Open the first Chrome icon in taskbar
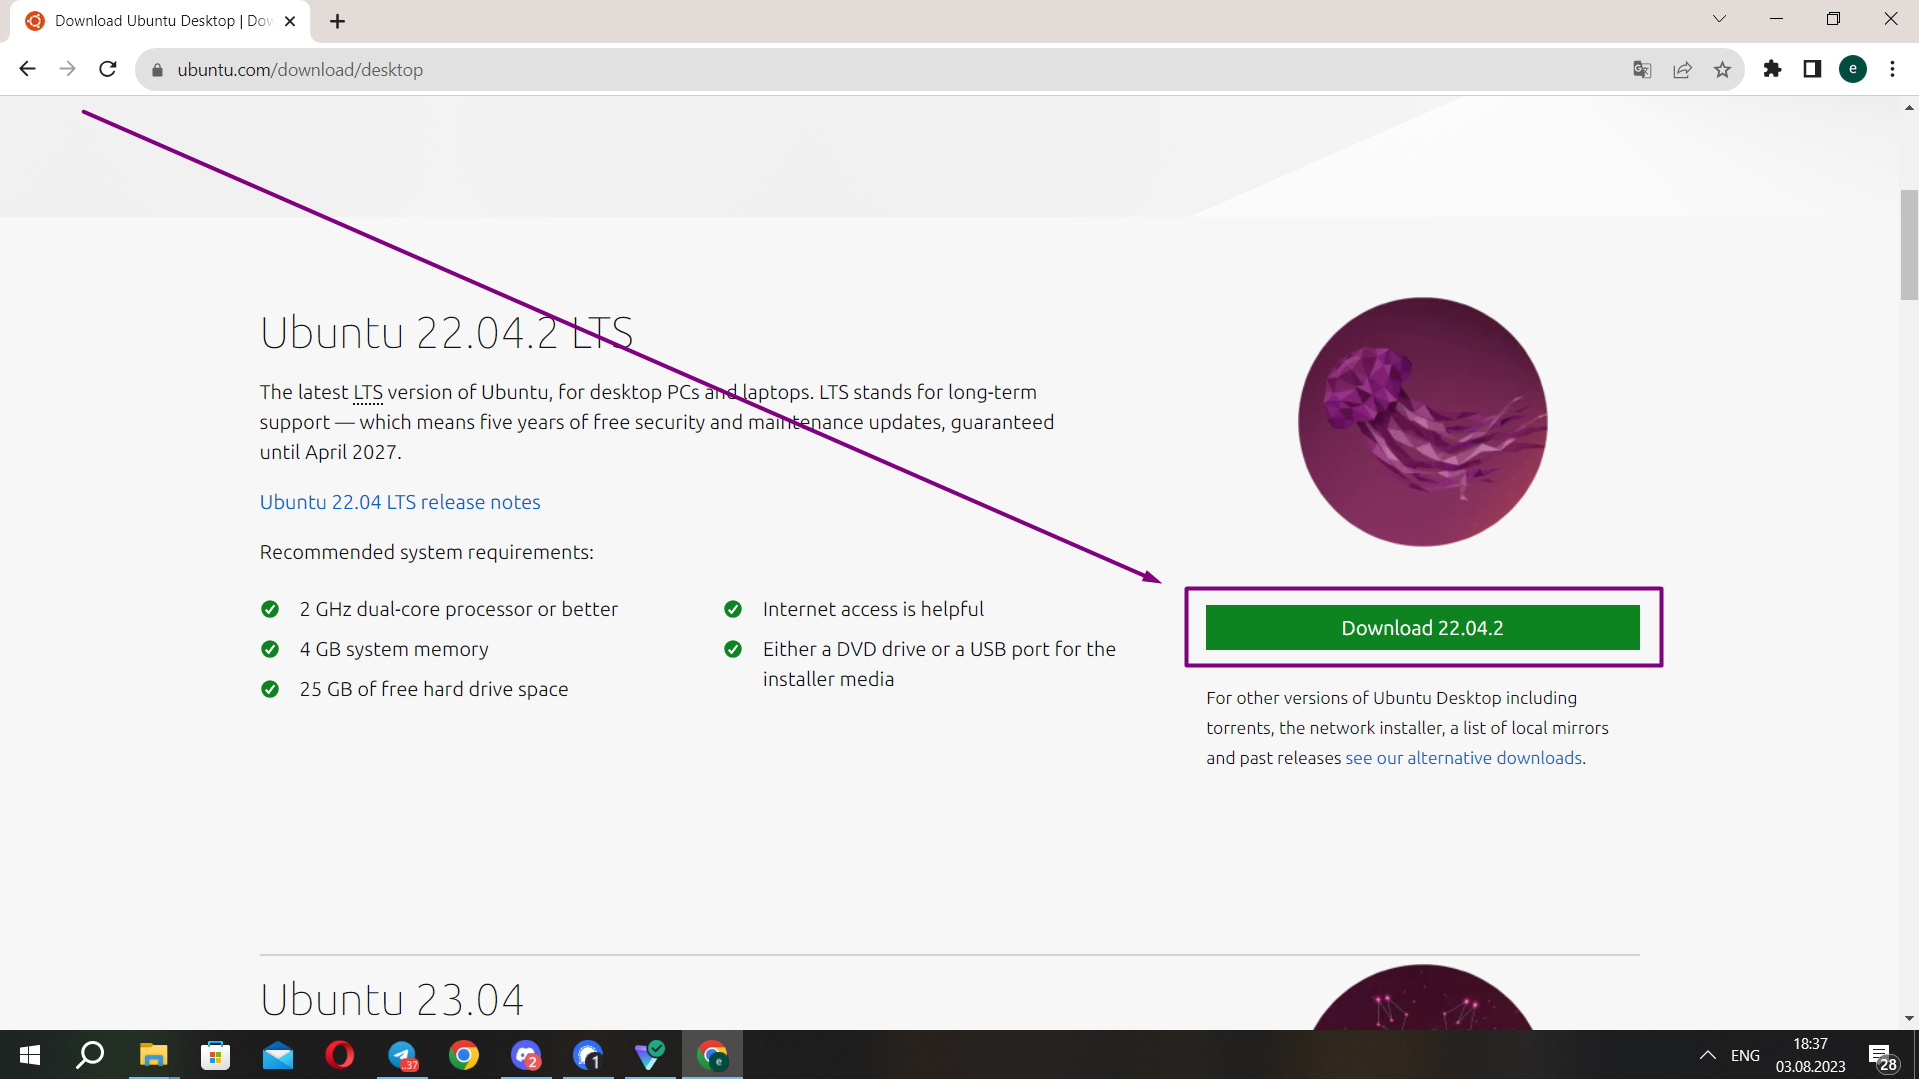This screenshot has height=1079, width=1919. pos(464,1055)
